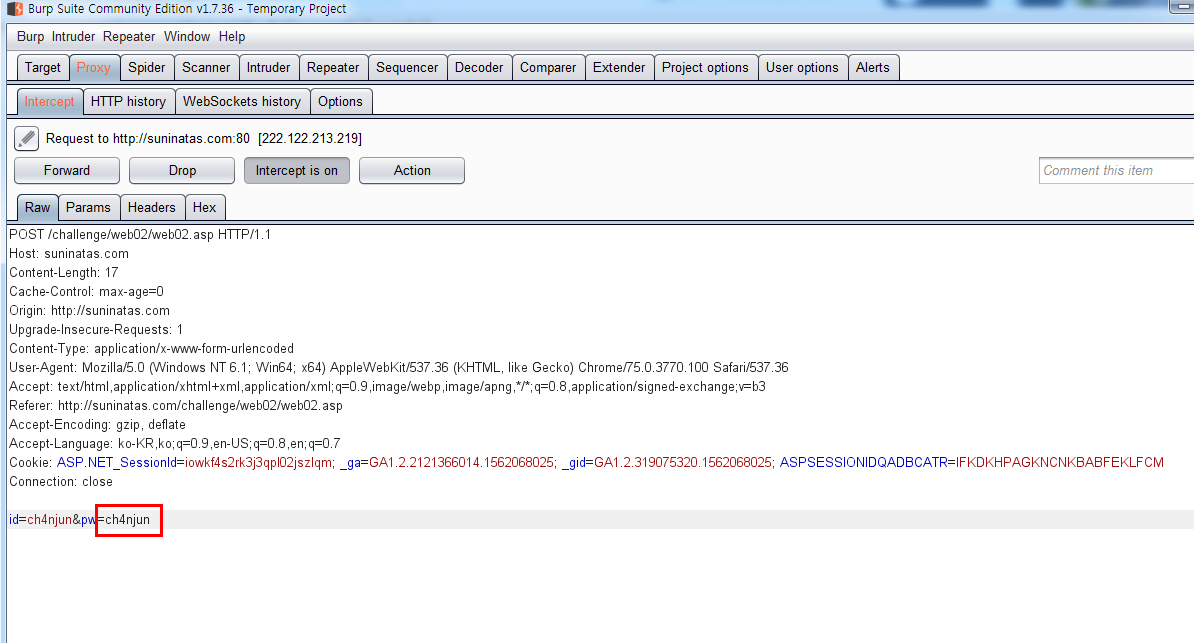Viewport: 1194px width, 643px height.
Task: Click the id=ch4njun parameter in body
Action: [x=40, y=520]
